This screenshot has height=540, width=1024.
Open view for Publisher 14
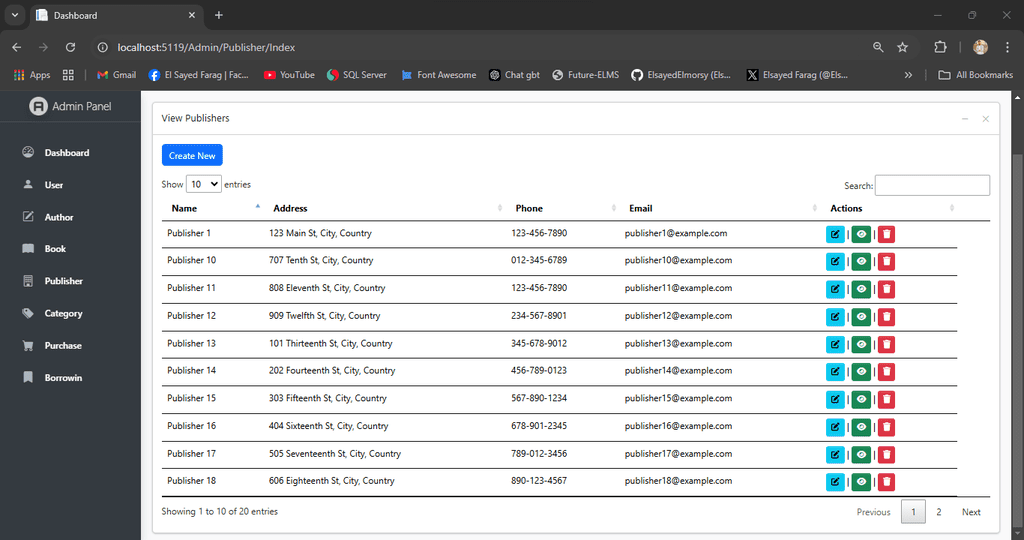click(x=861, y=372)
